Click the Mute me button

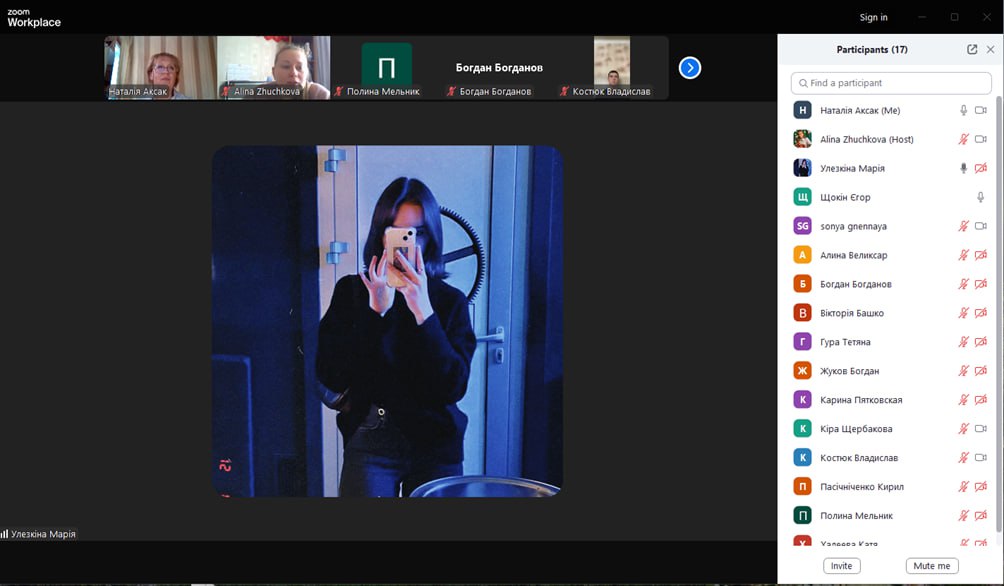tap(931, 566)
